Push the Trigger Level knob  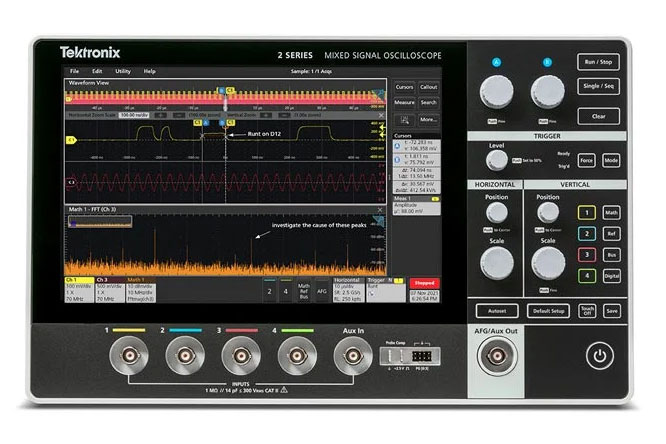(x=496, y=160)
